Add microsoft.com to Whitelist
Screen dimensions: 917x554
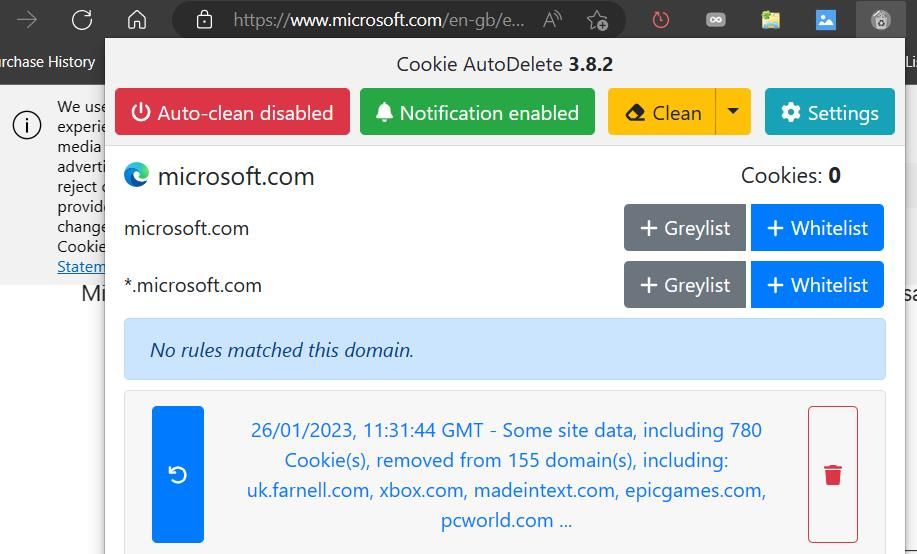point(817,228)
